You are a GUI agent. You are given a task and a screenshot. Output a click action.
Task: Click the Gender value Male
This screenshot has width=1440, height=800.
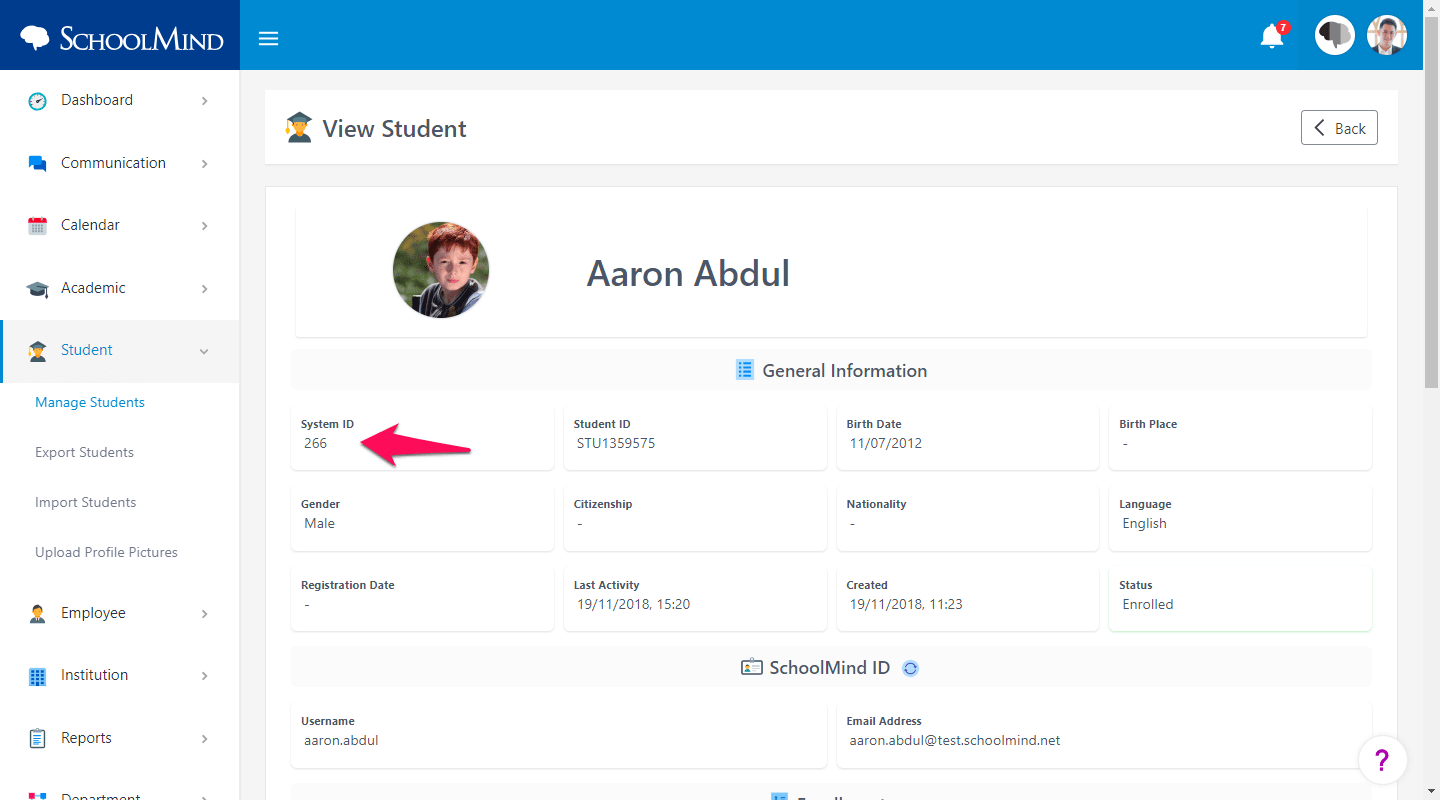click(320, 523)
